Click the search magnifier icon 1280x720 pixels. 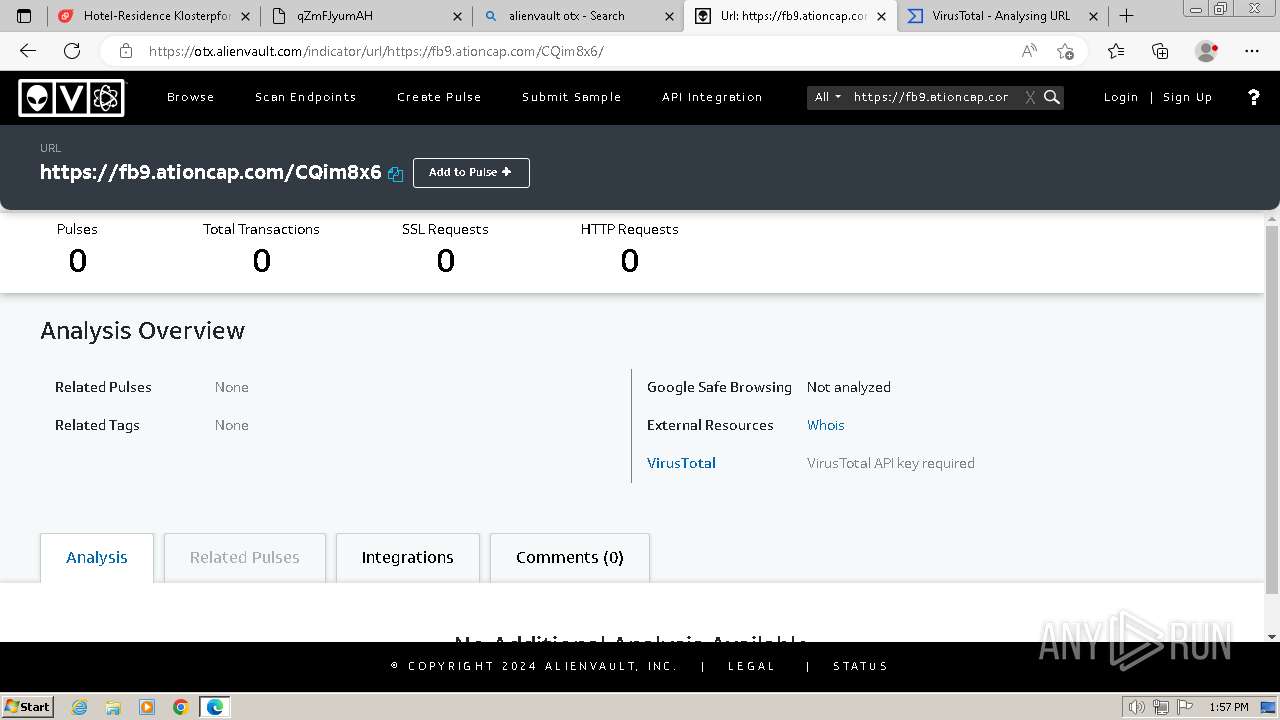coord(1051,97)
